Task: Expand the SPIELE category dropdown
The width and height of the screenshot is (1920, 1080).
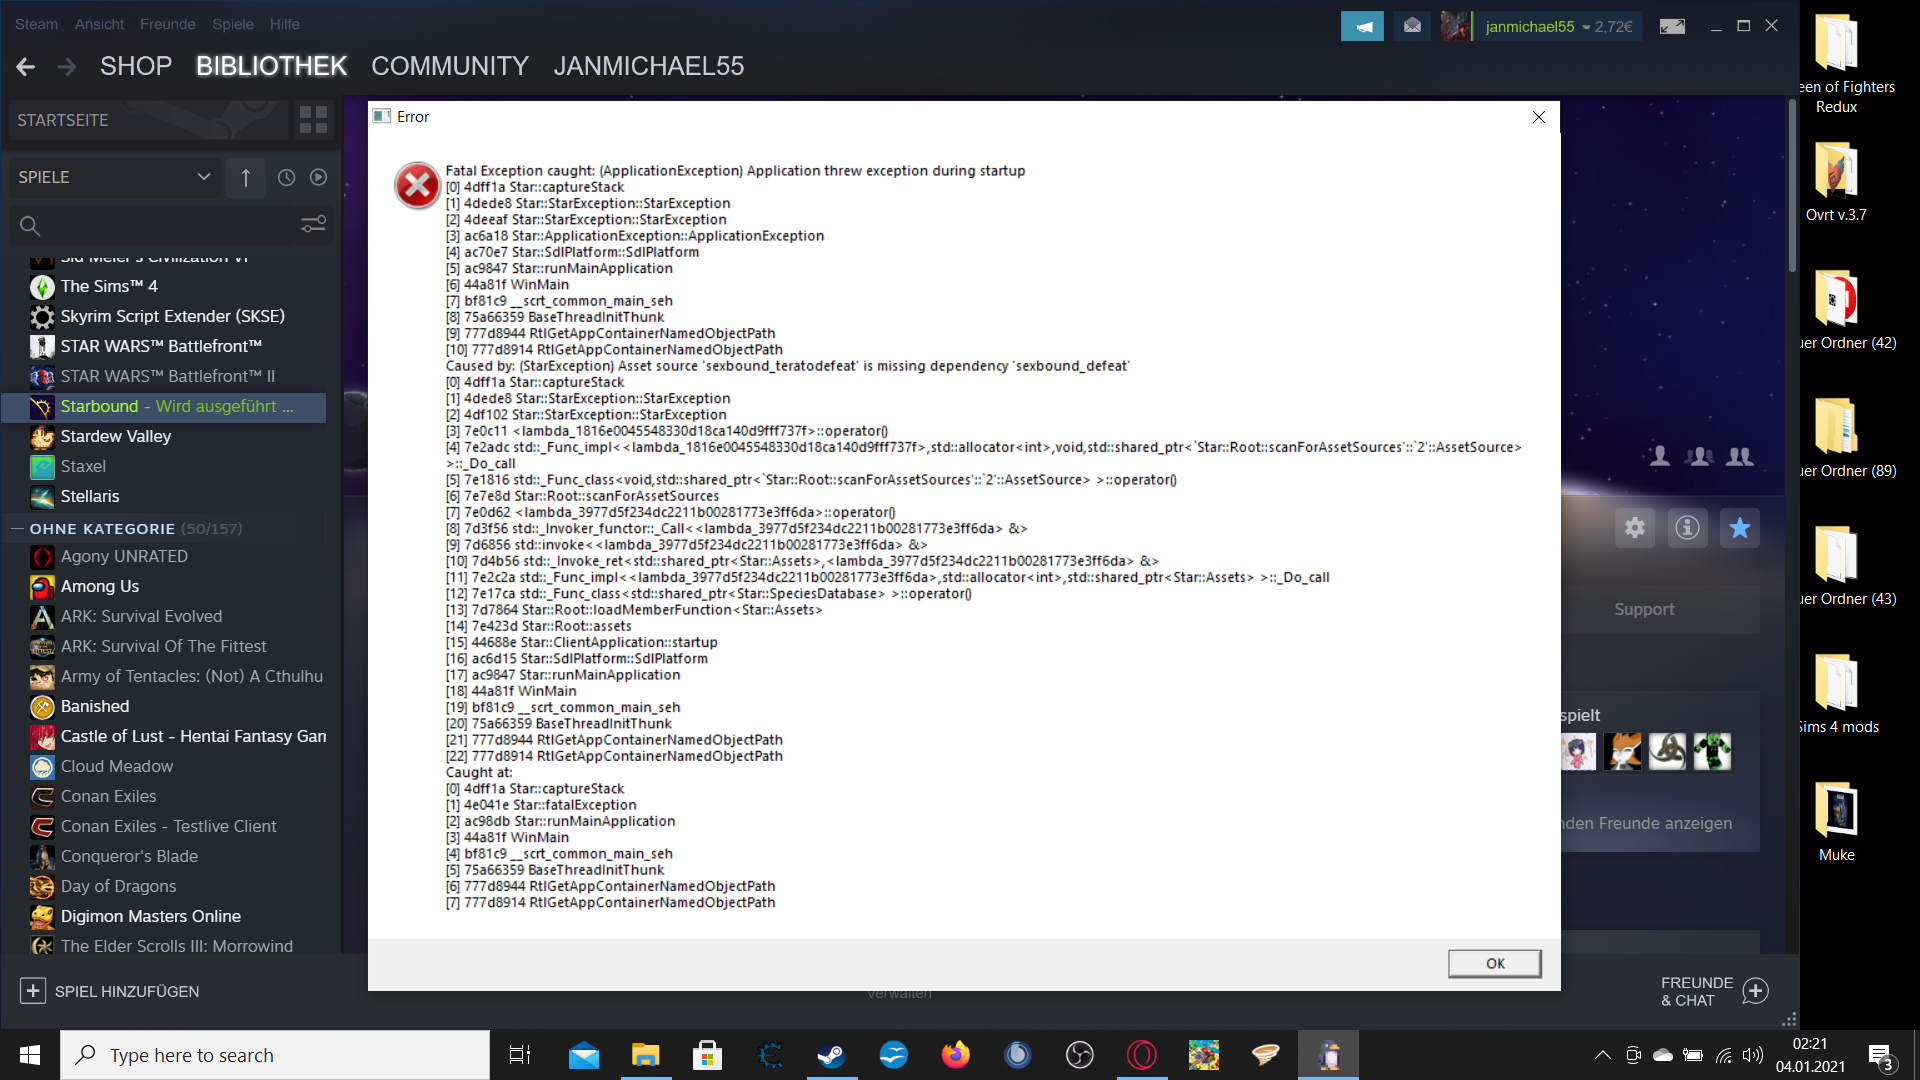Action: (115, 178)
